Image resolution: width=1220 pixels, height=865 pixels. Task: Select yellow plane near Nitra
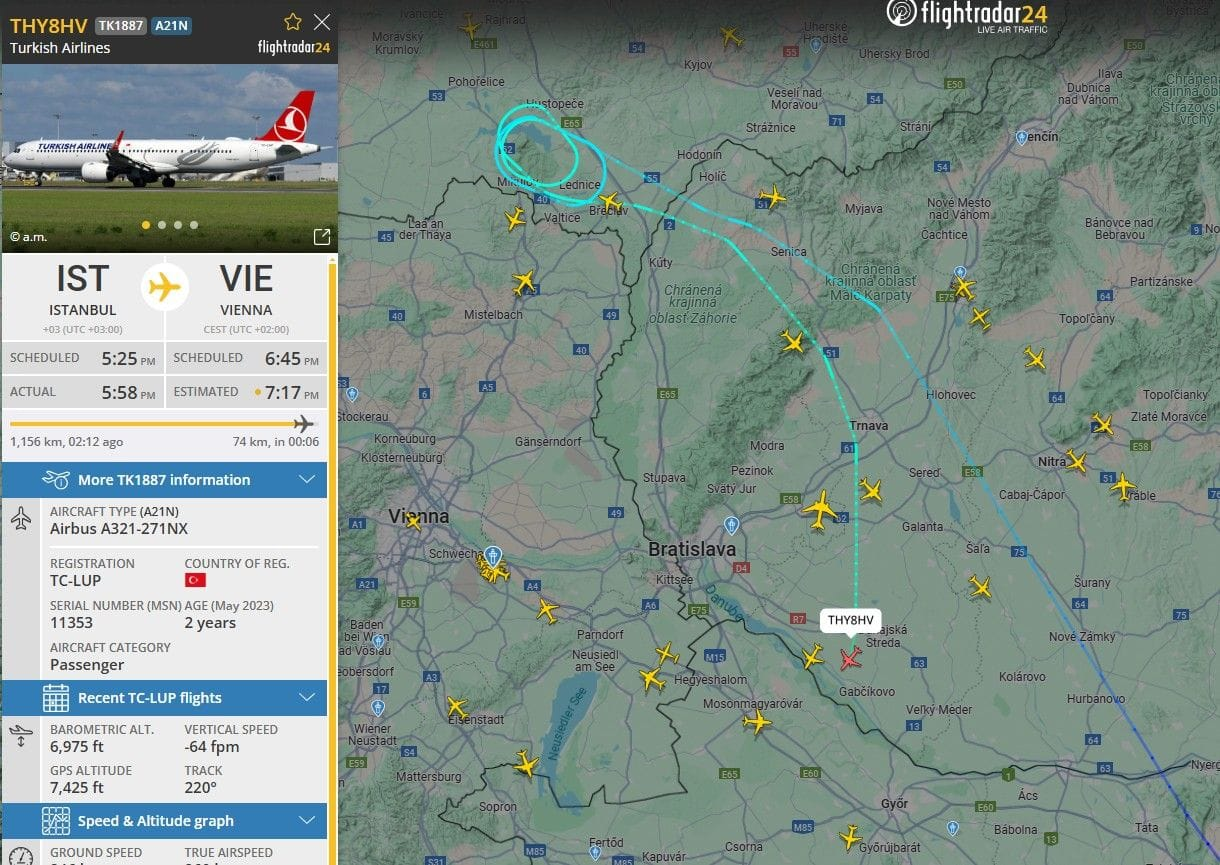(1076, 461)
